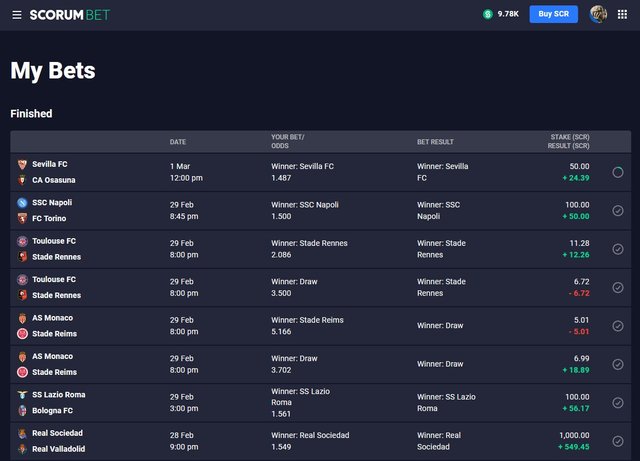Click the +50.00 result amount
This screenshot has width=640, height=461.
click(x=576, y=216)
